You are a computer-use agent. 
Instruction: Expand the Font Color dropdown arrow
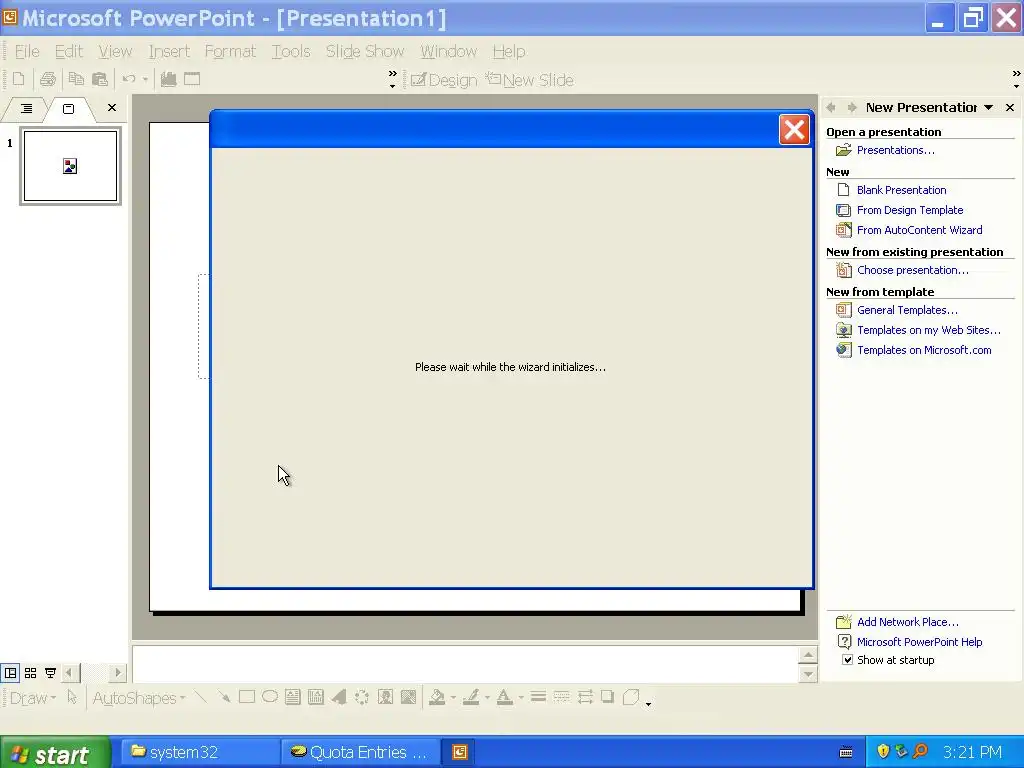pos(520,698)
